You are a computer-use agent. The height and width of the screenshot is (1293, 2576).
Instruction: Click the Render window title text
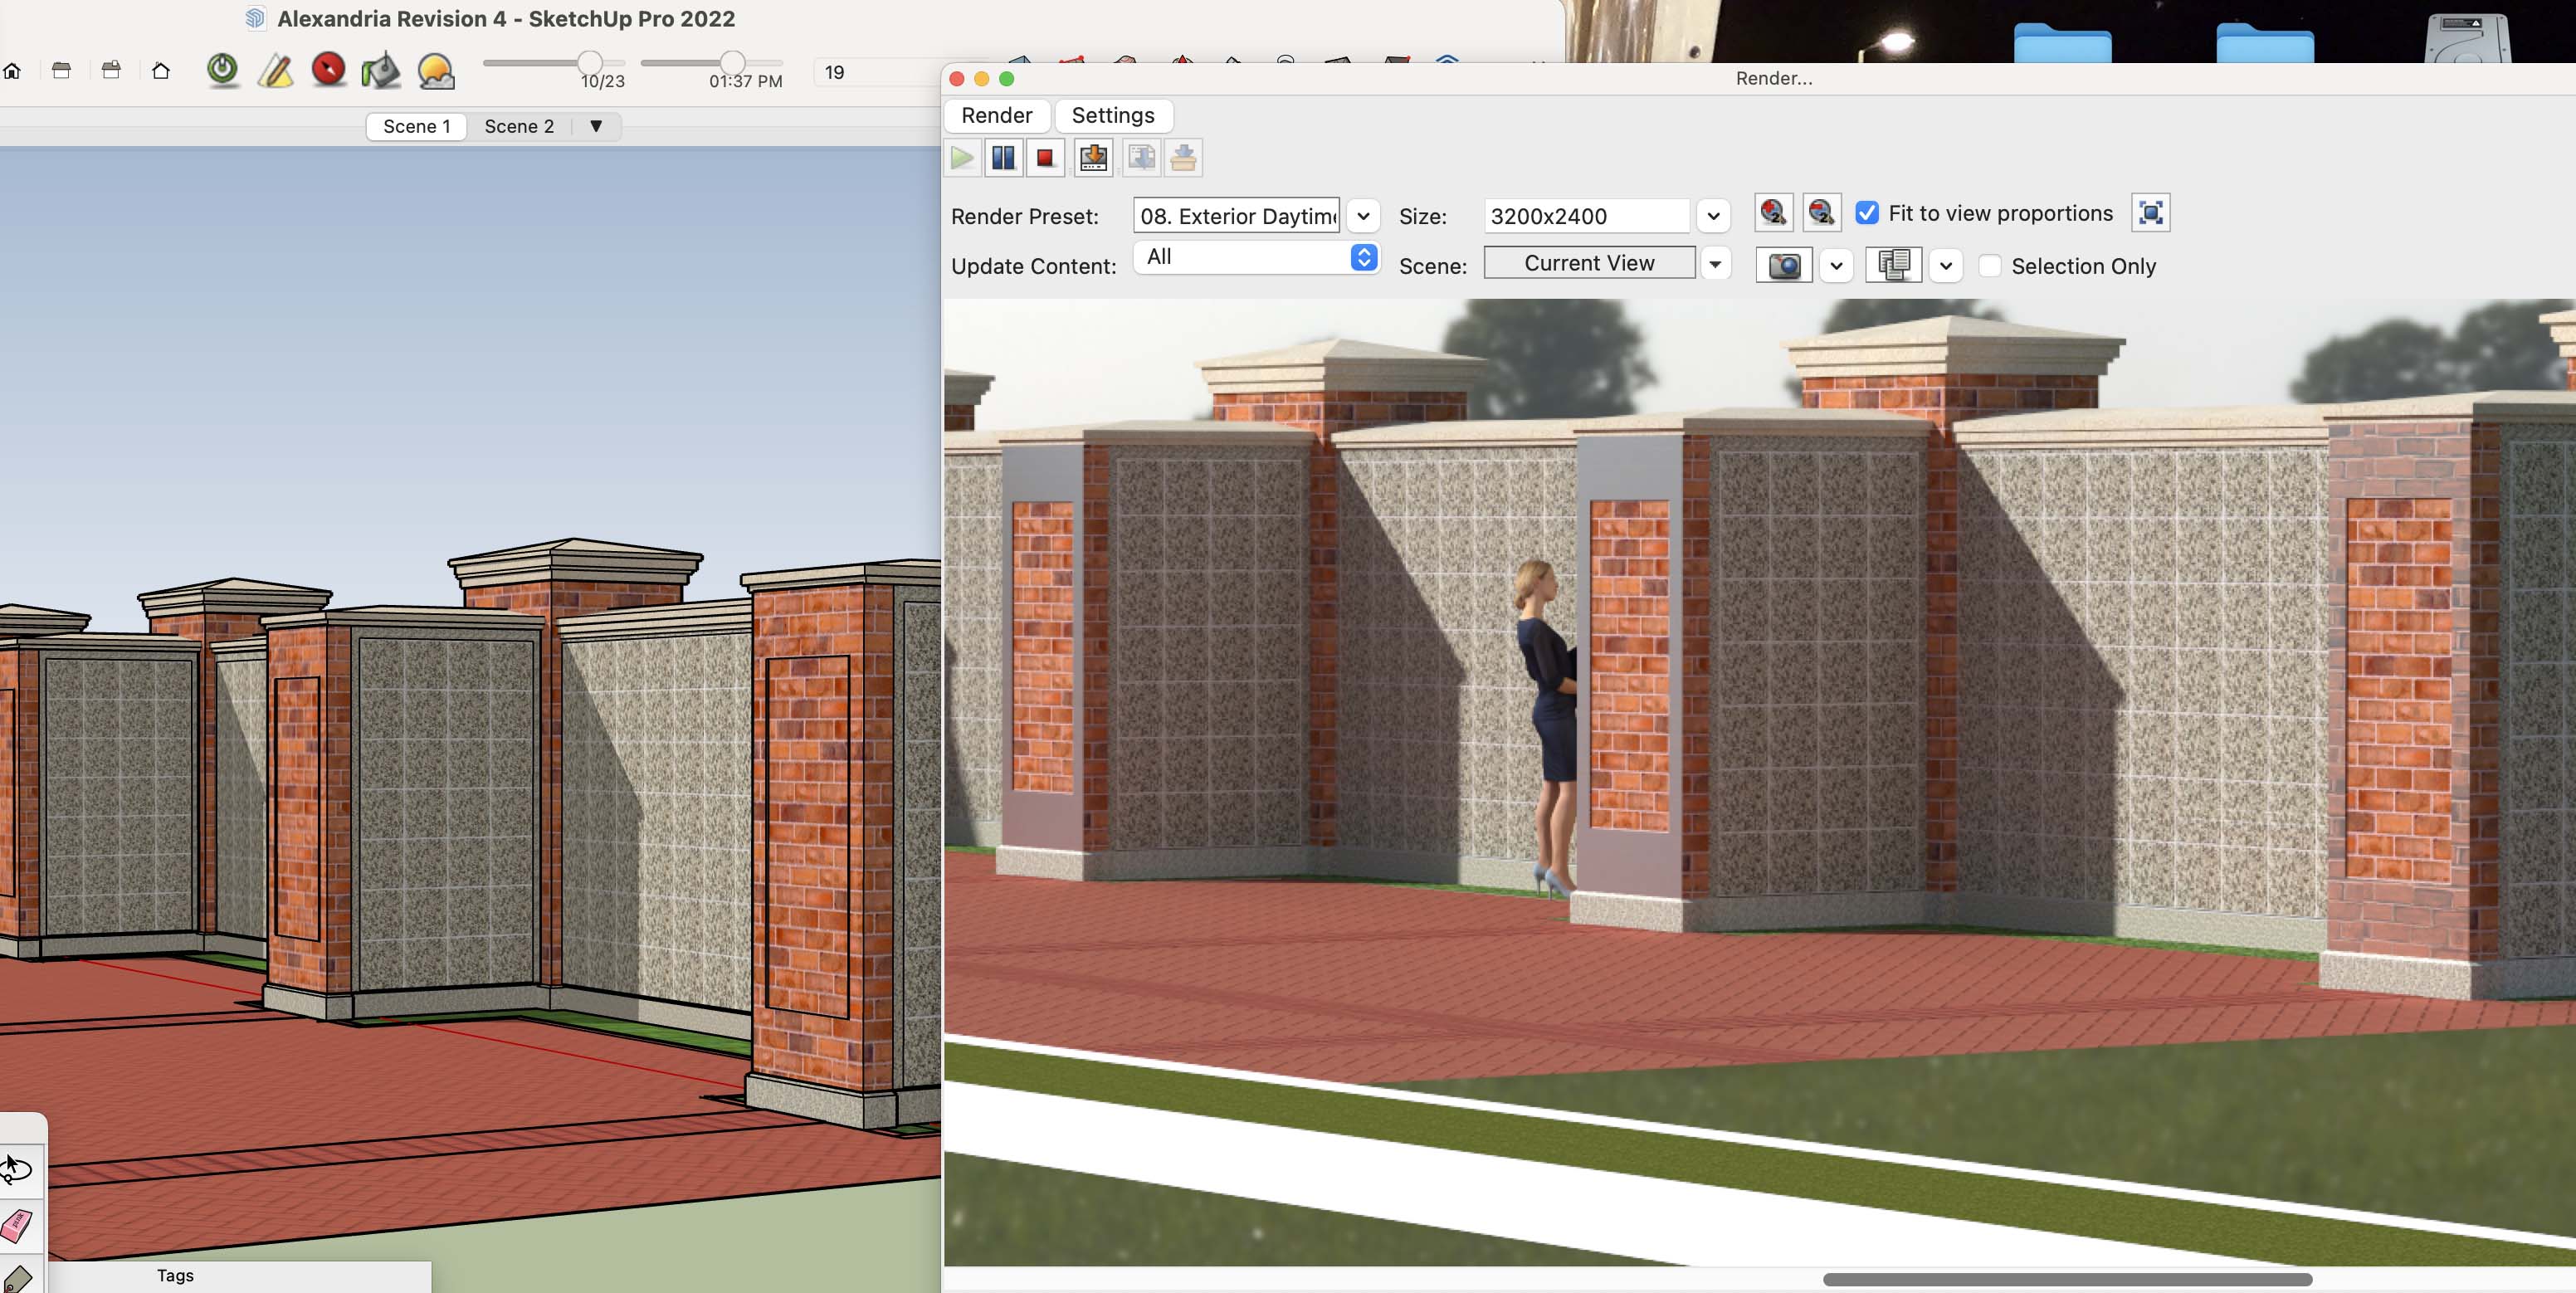coord(1773,78)
